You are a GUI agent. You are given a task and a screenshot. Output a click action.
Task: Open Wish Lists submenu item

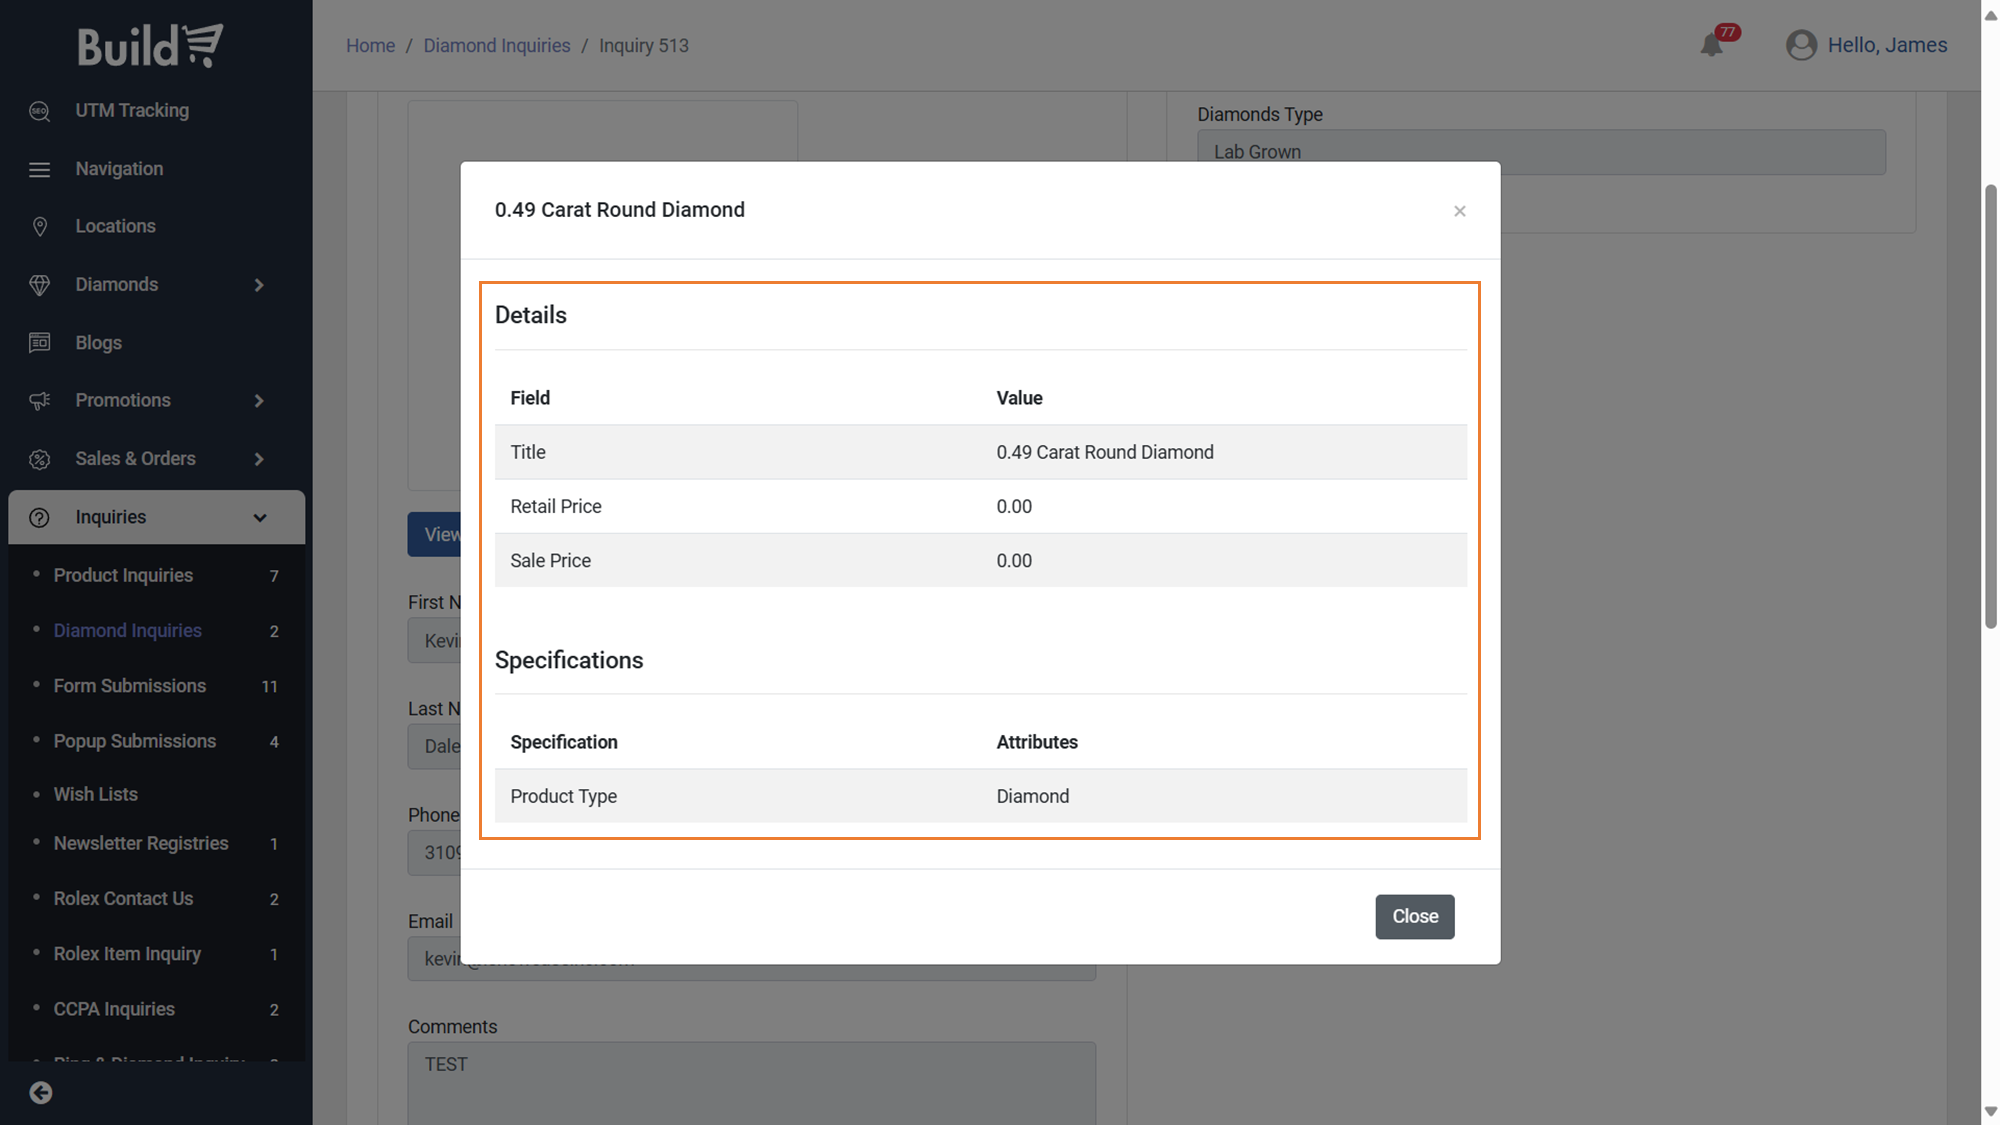[x=95, y=794]
